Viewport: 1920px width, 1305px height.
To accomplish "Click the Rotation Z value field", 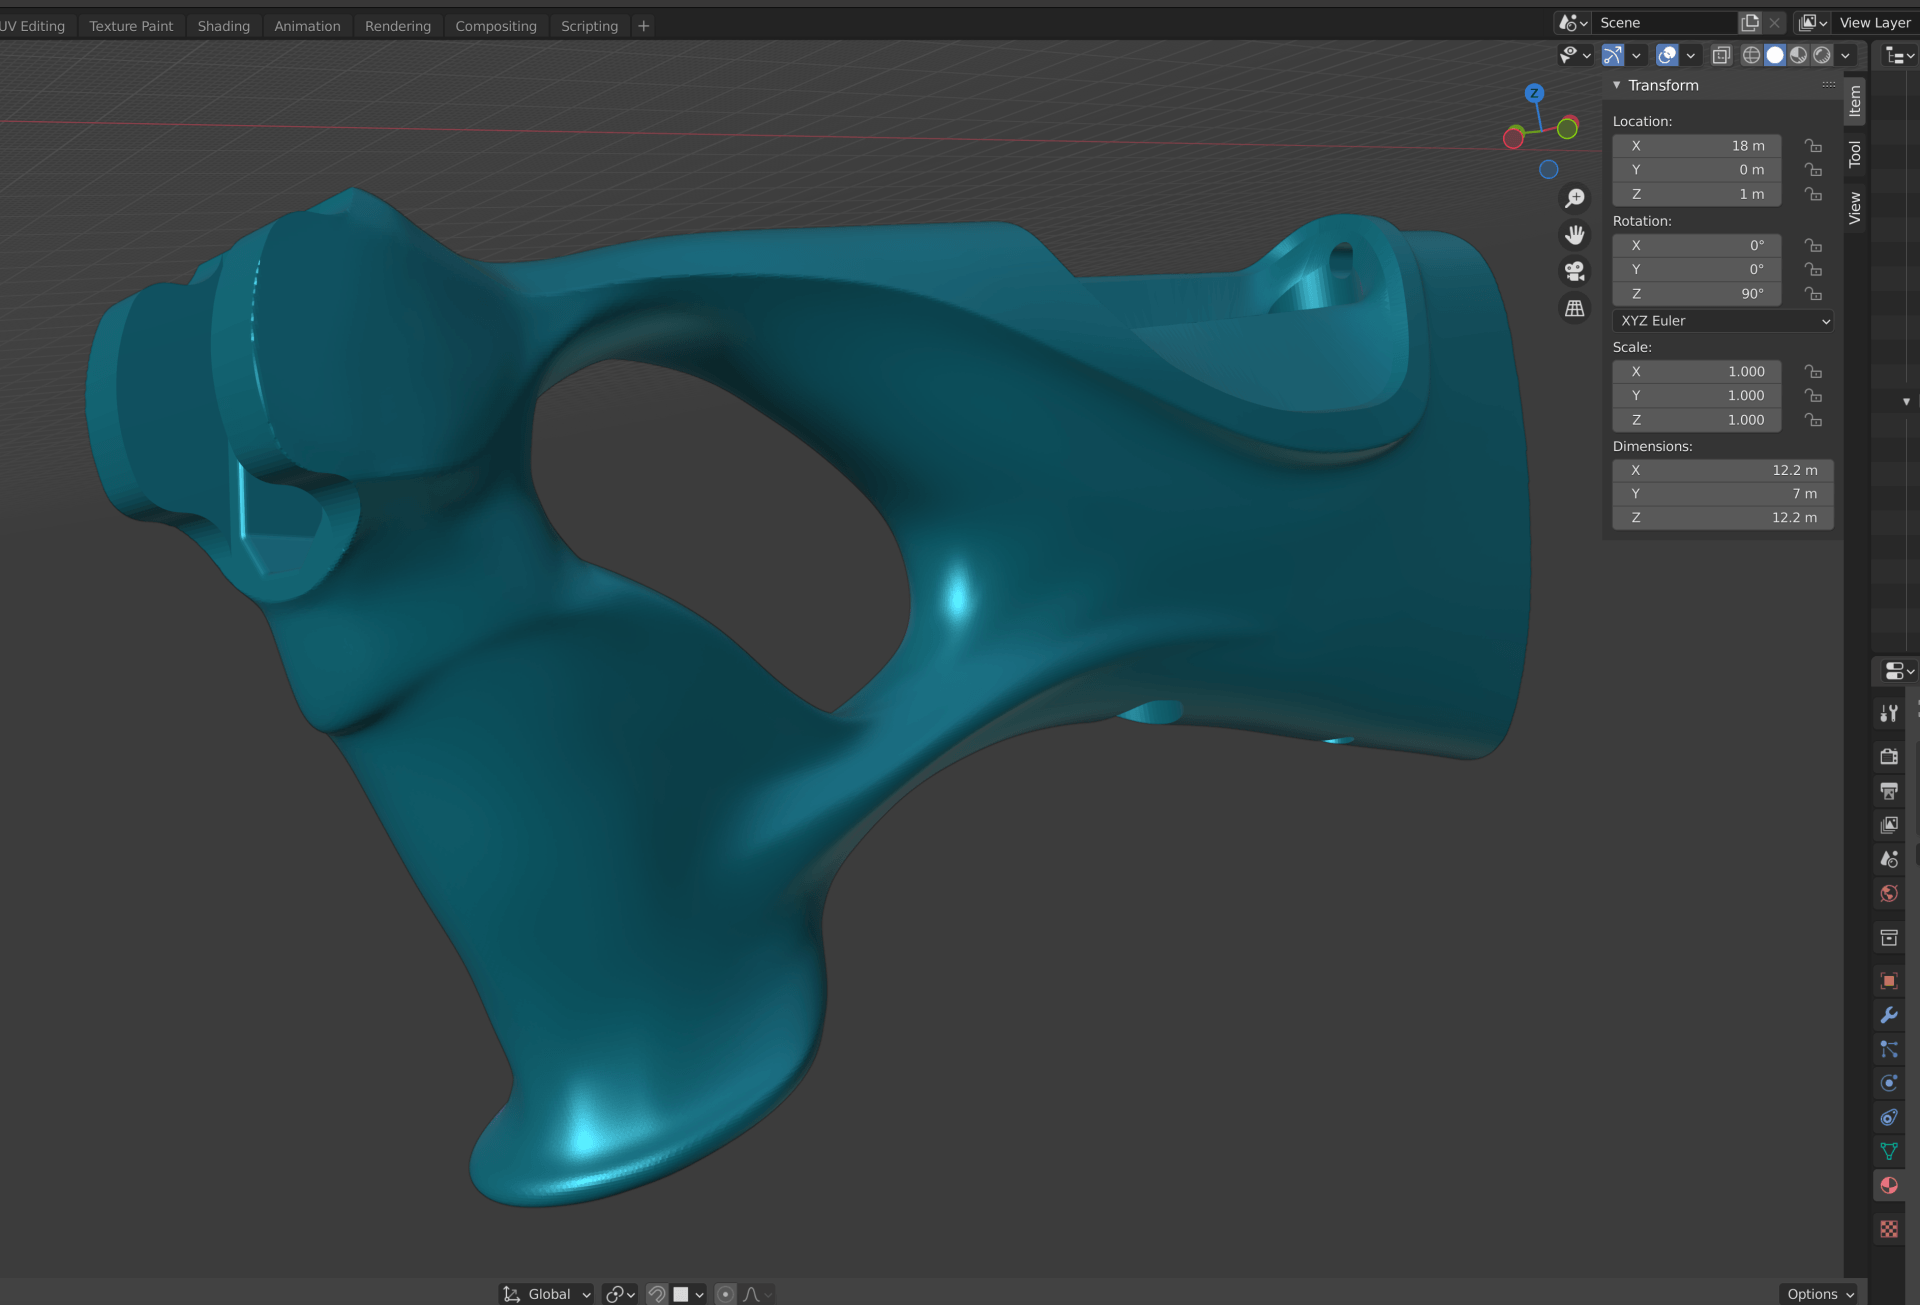I will tap(1697, 294).
